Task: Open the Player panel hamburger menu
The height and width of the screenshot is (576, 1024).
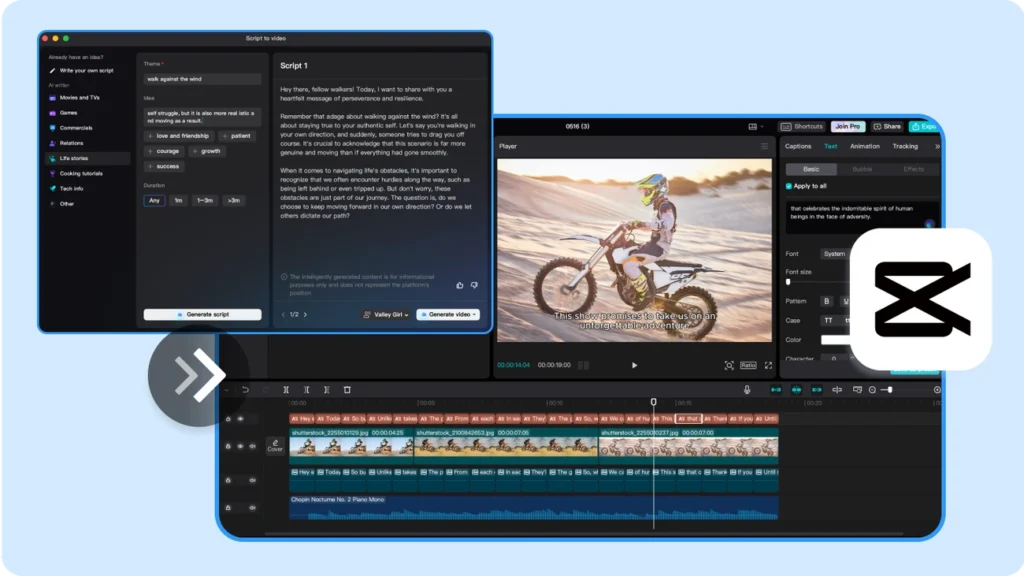Action: (765, 146)
